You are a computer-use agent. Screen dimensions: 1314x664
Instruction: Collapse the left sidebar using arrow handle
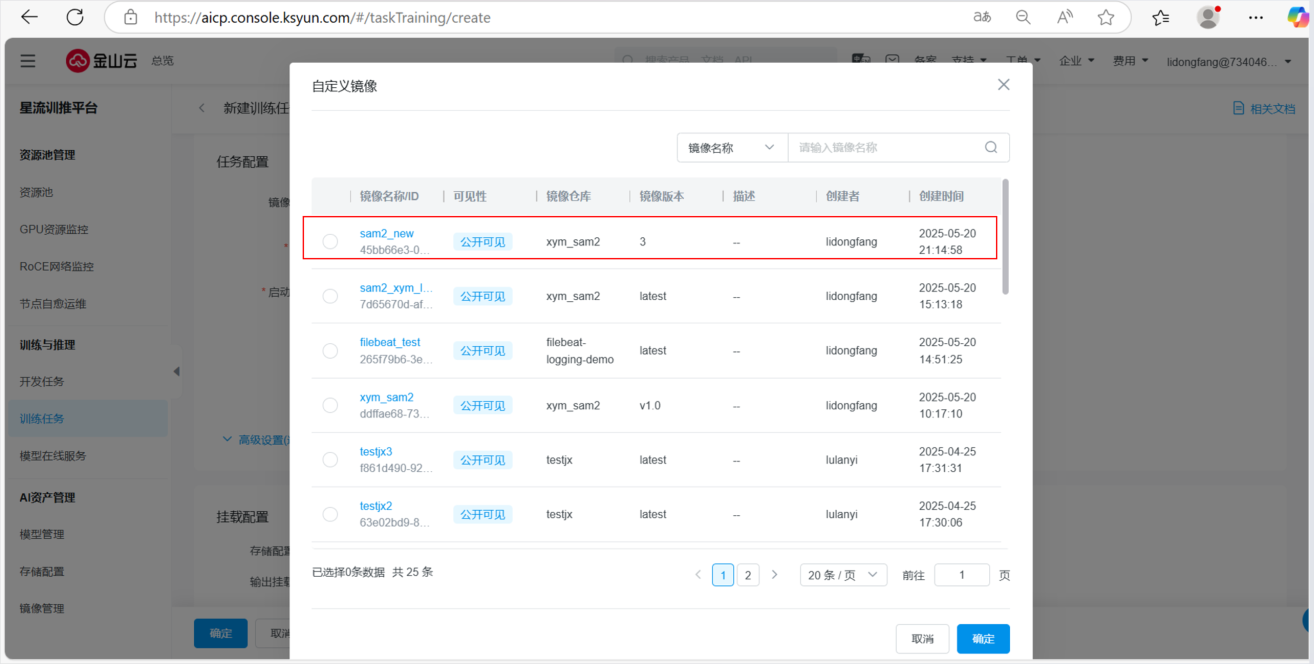point(177,371)
